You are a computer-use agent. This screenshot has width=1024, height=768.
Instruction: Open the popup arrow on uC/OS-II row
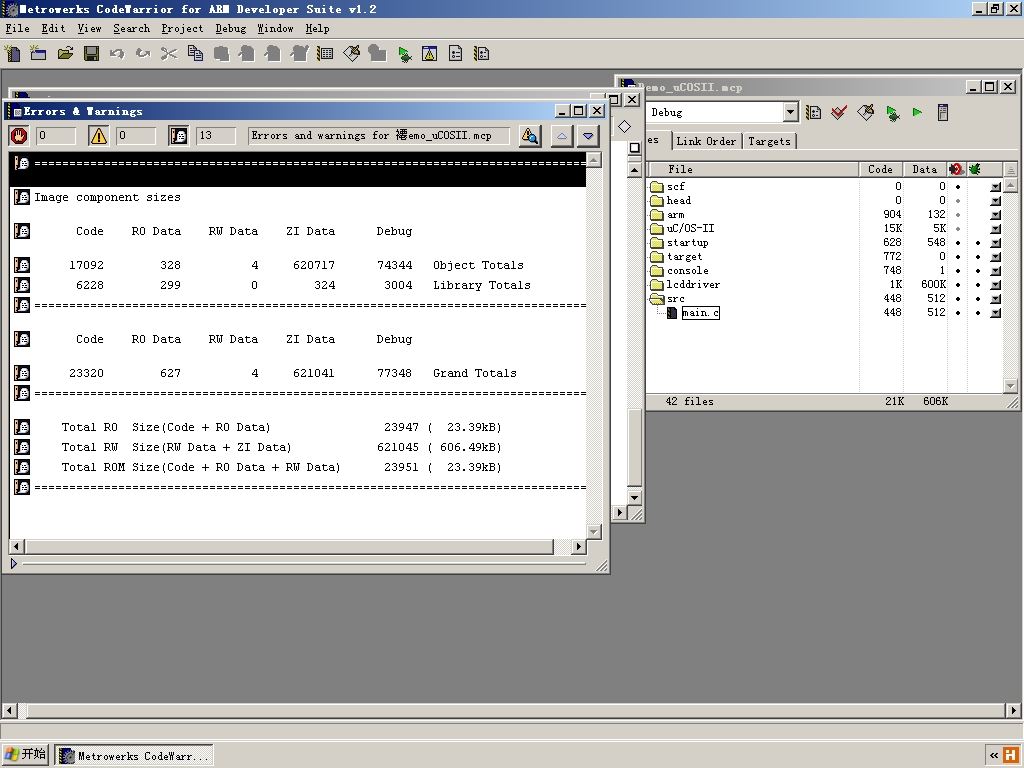[x=995, y=229]
